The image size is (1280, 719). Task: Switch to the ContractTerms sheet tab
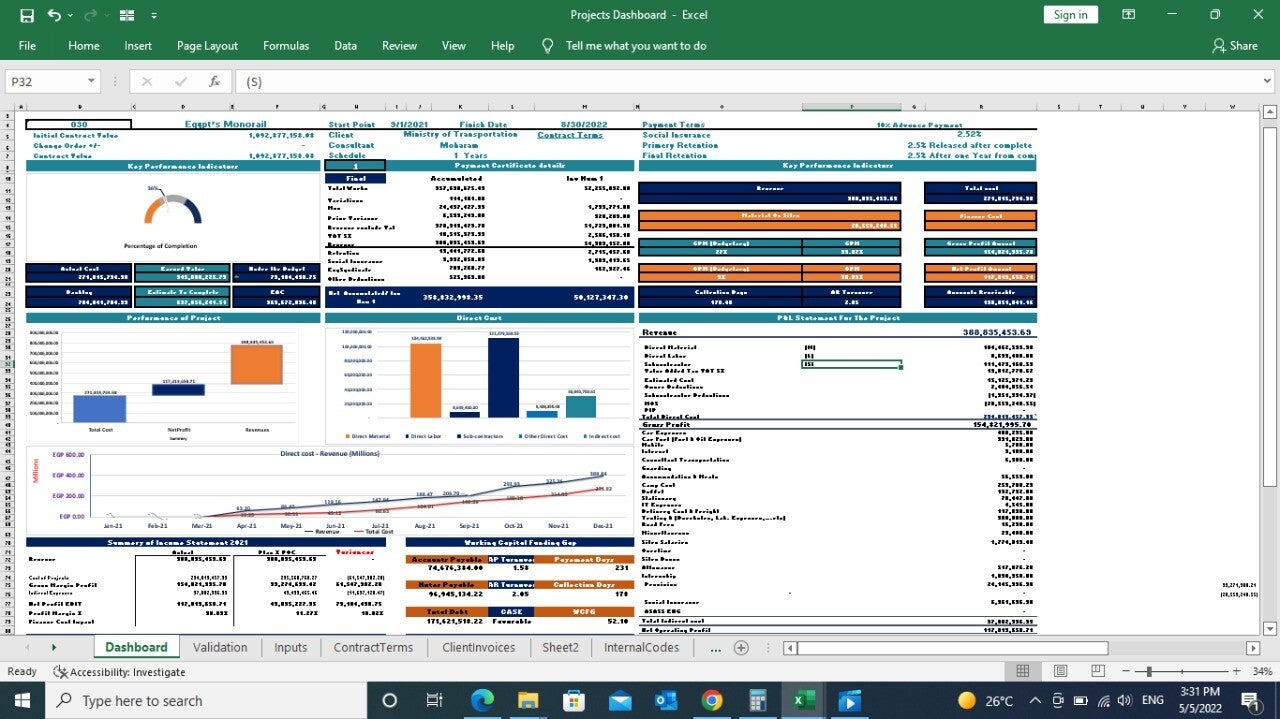[373, 648]
